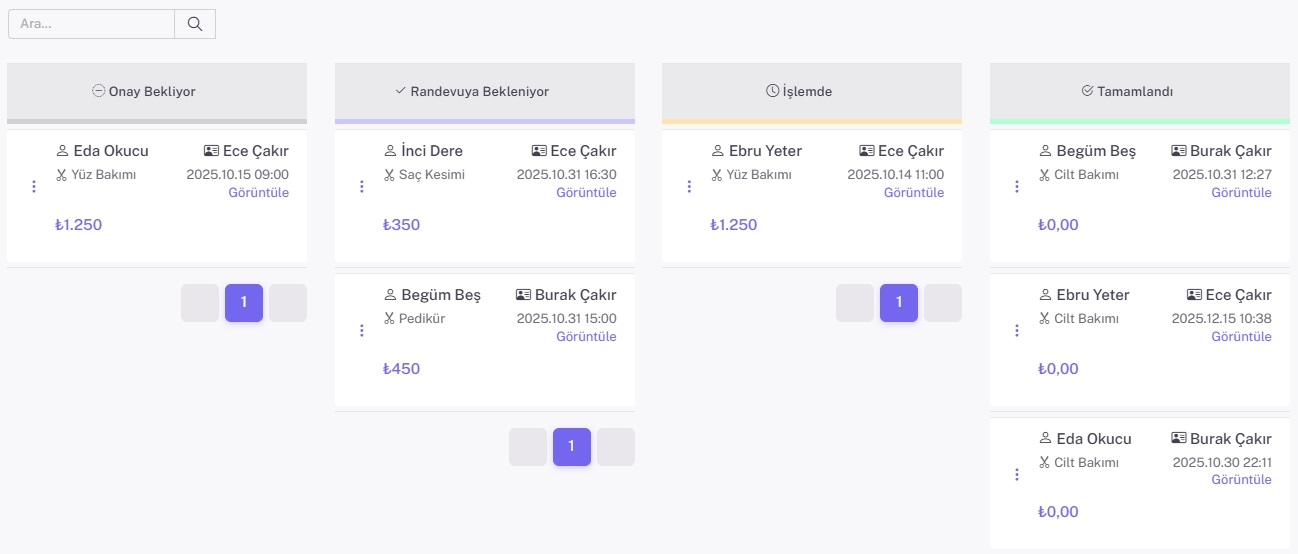1298x554 pixels.
Task: Open three-dot menu on Ebru Yeter Yüz Bakımı card
Action: click(689, 187)
